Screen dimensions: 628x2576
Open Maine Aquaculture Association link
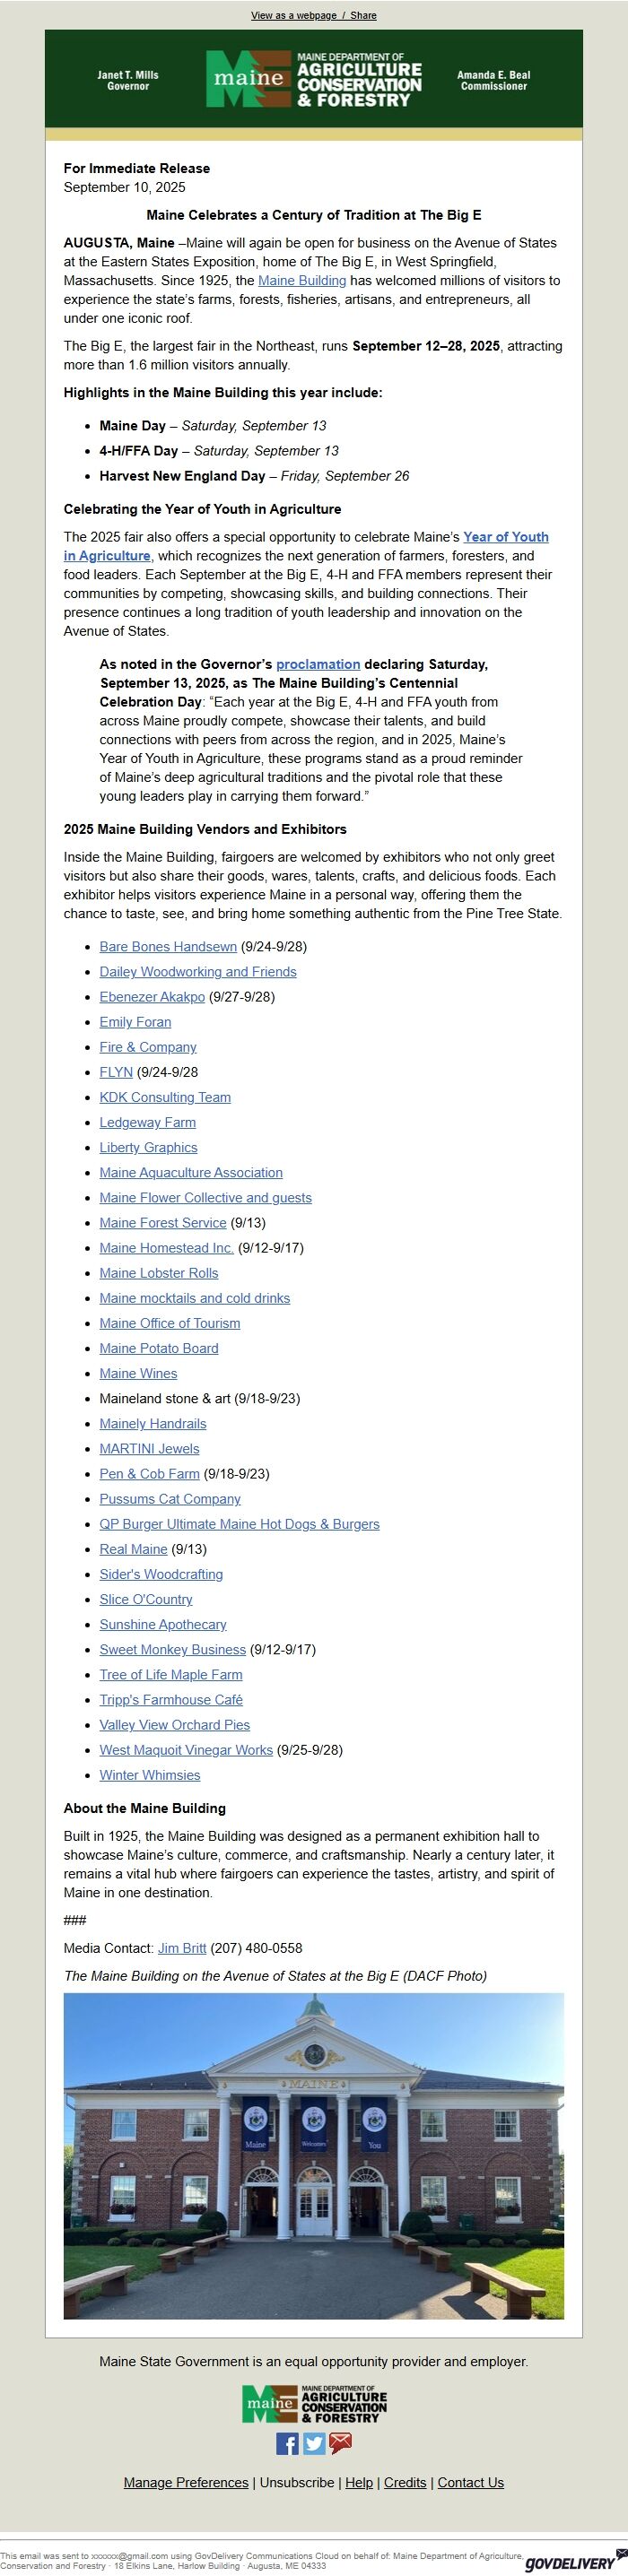[191, 1172]
